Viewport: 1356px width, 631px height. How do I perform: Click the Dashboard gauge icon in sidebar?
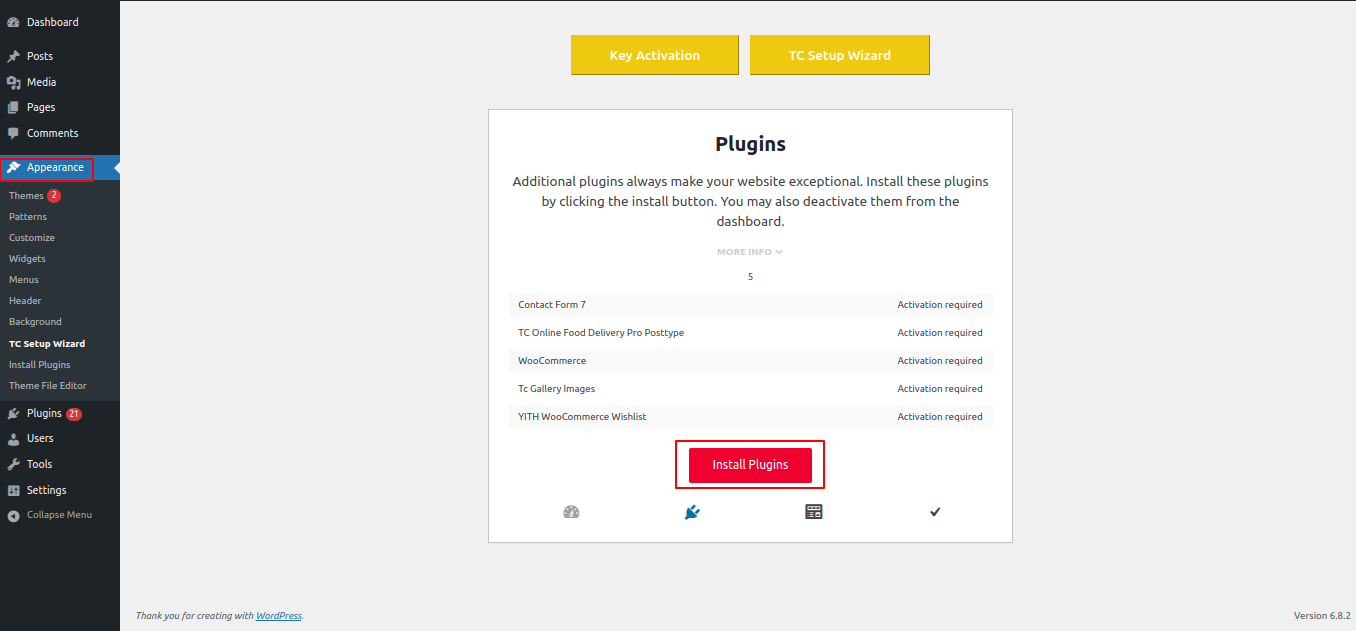coord(13,22)
